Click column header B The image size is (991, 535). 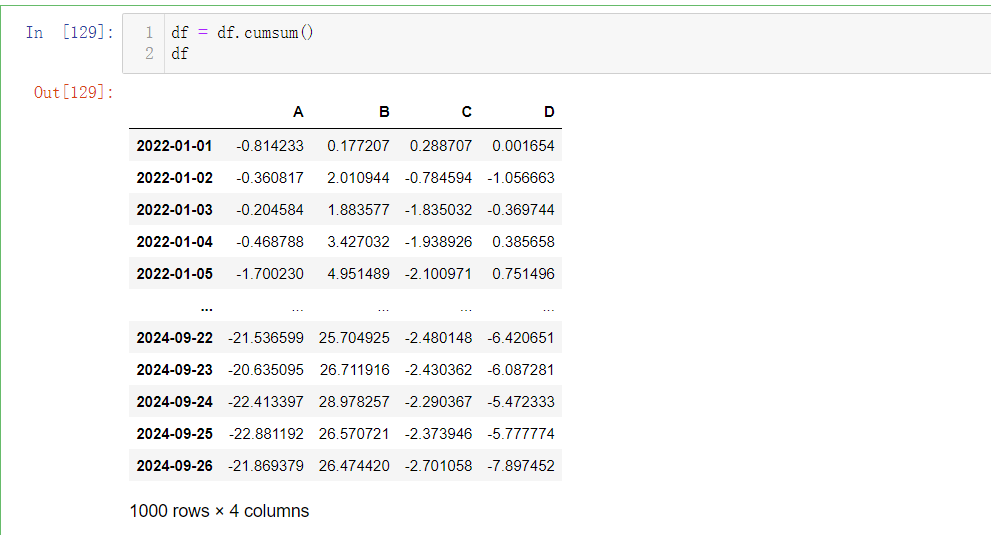(384, 112)
